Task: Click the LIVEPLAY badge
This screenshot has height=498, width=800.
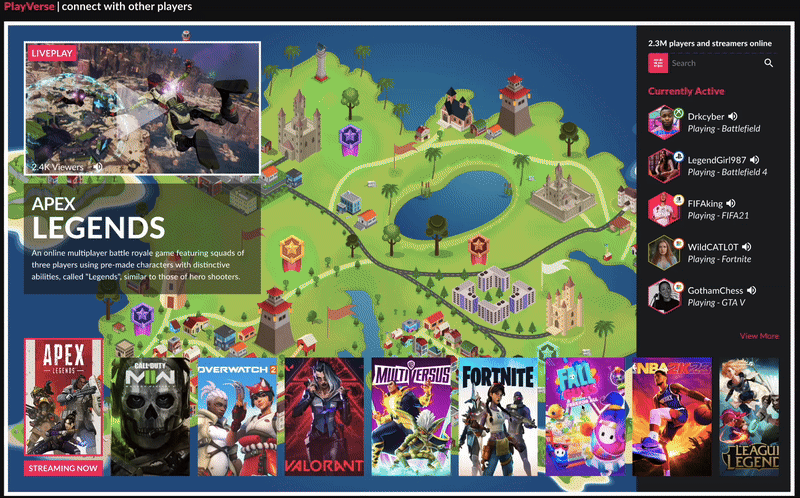Action: pyautogui.click(x=52, y=52)
